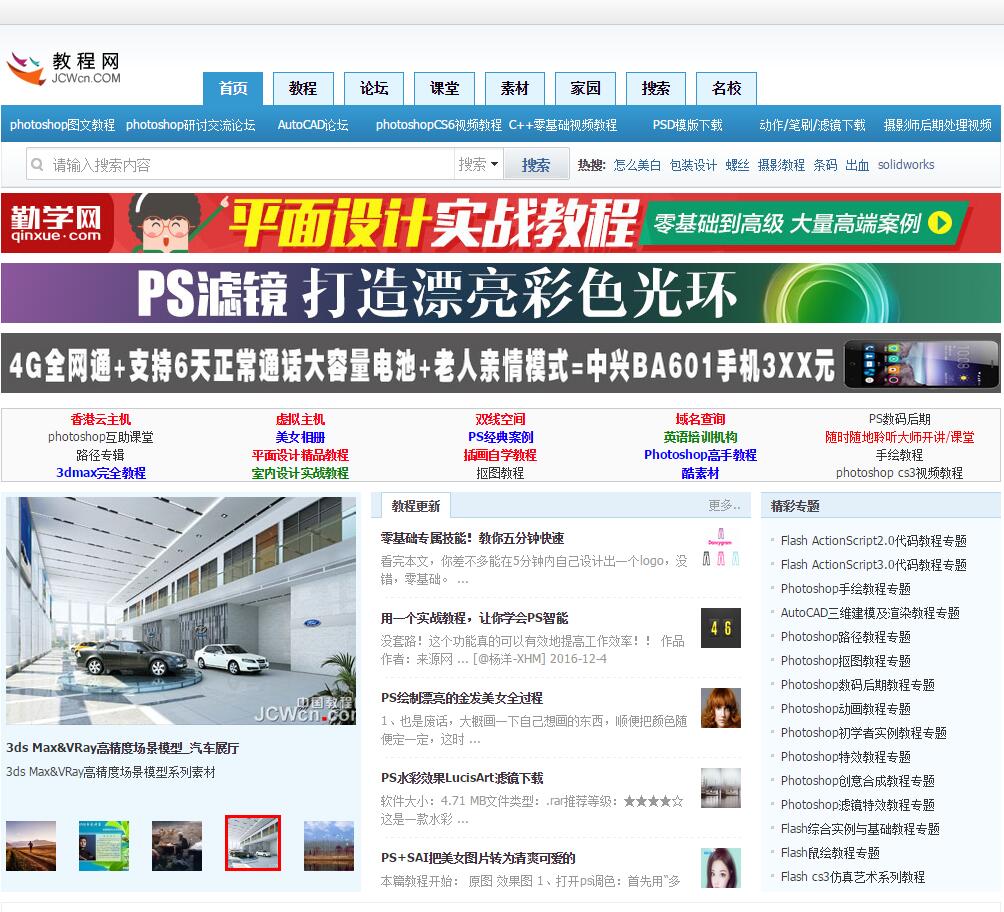Open the 素材 tab

pyautogui.click(x=515, y=88)
